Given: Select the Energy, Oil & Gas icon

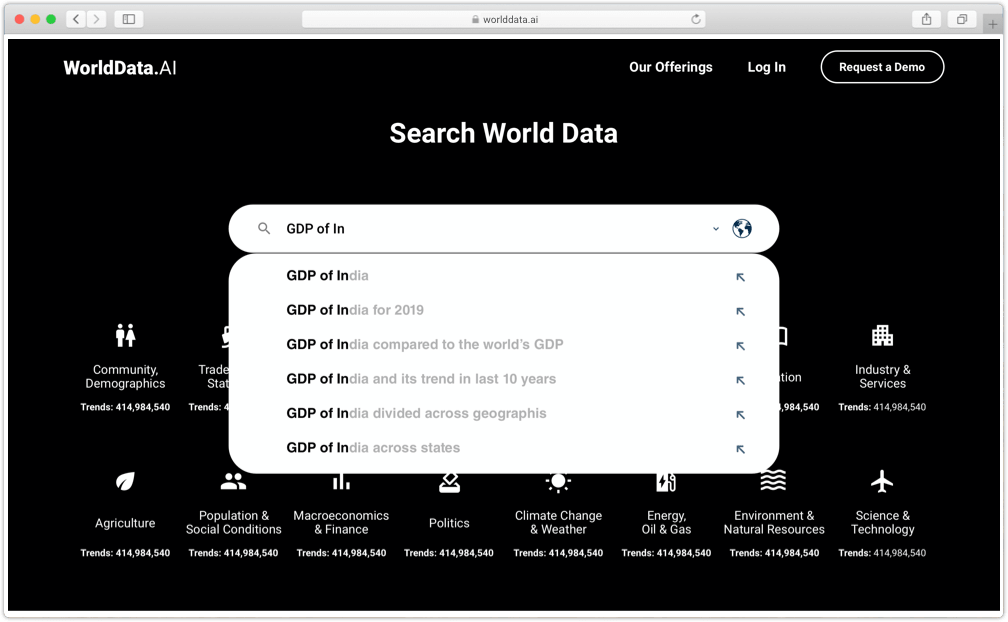Looking at the screenshot, I should pos(666,483).
